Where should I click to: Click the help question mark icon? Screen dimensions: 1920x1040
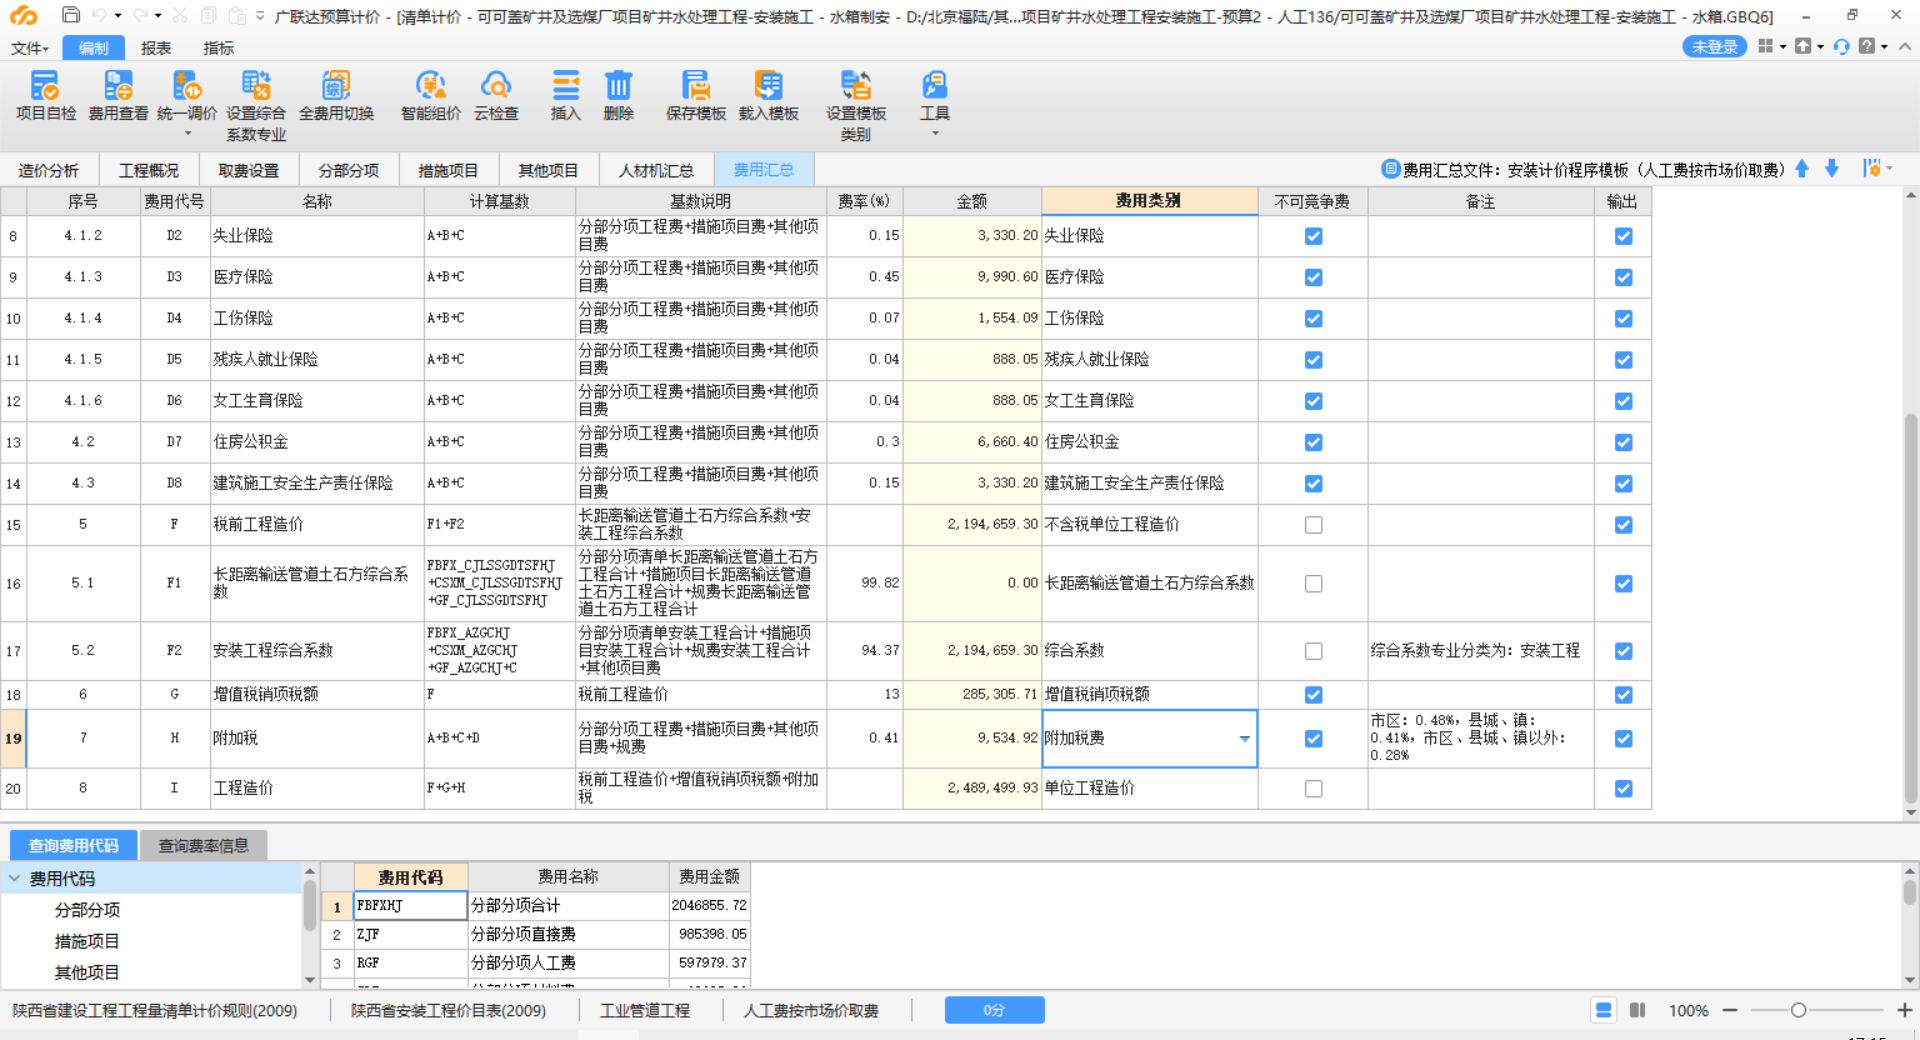[x=1867, y=46]
